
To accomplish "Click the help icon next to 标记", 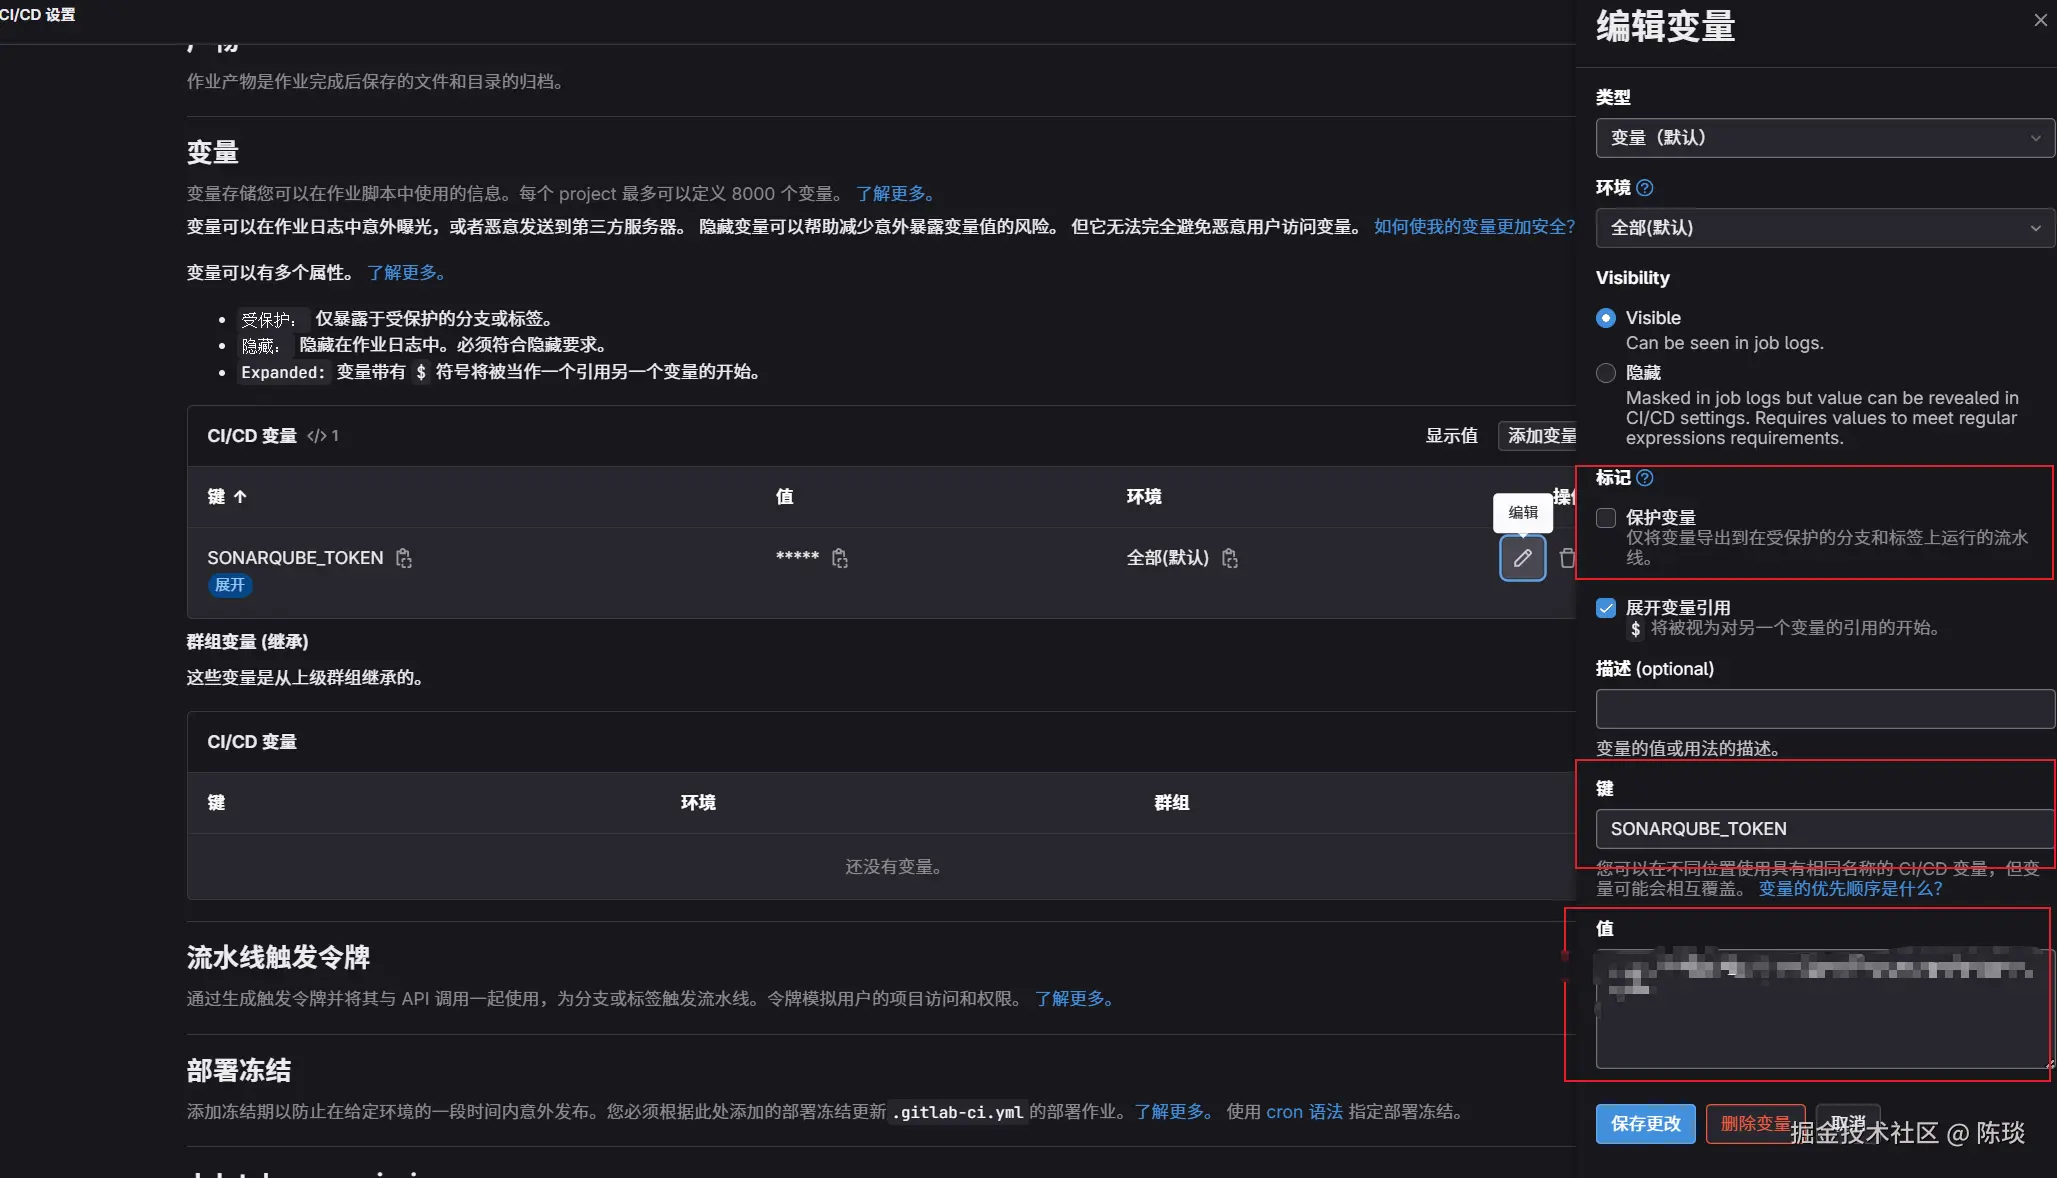I will tap(1645, 478).
